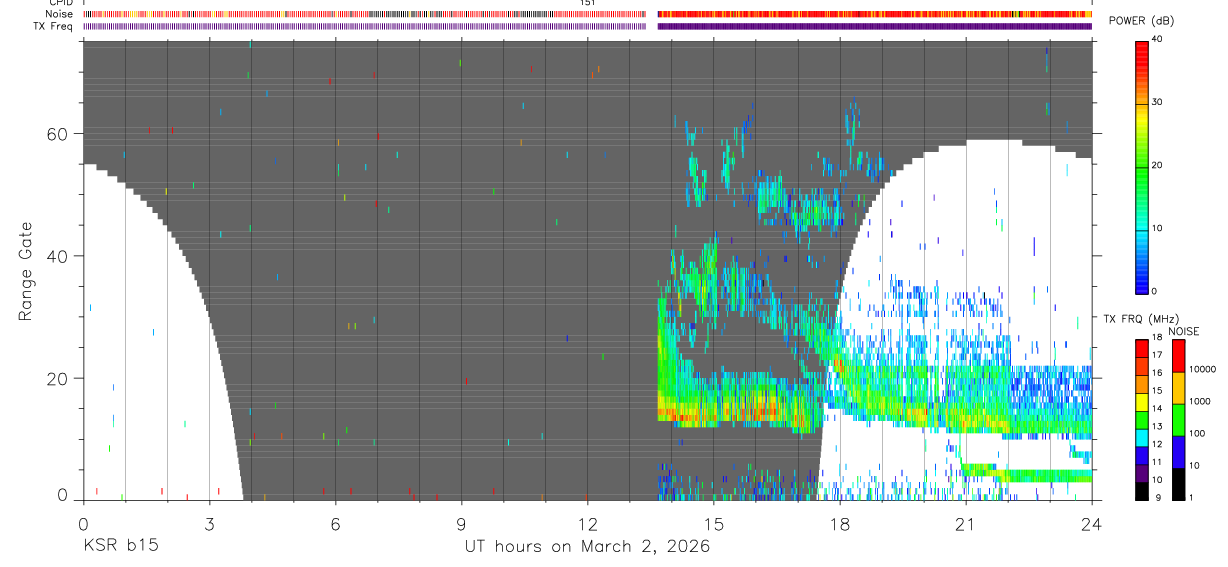This screenshot has width=1228, height=567.
Task: Select the '21' UT hour tick label
Action: click(966, 522)
